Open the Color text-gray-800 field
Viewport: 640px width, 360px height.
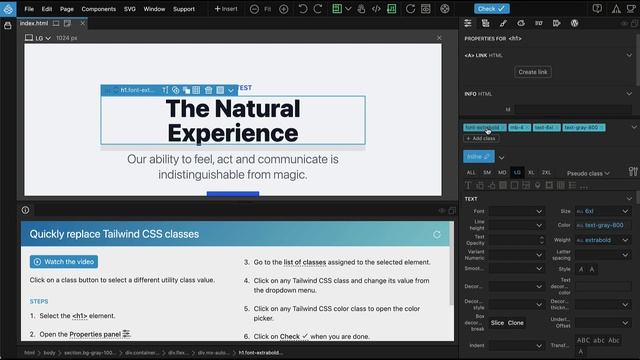coord(602,225)
